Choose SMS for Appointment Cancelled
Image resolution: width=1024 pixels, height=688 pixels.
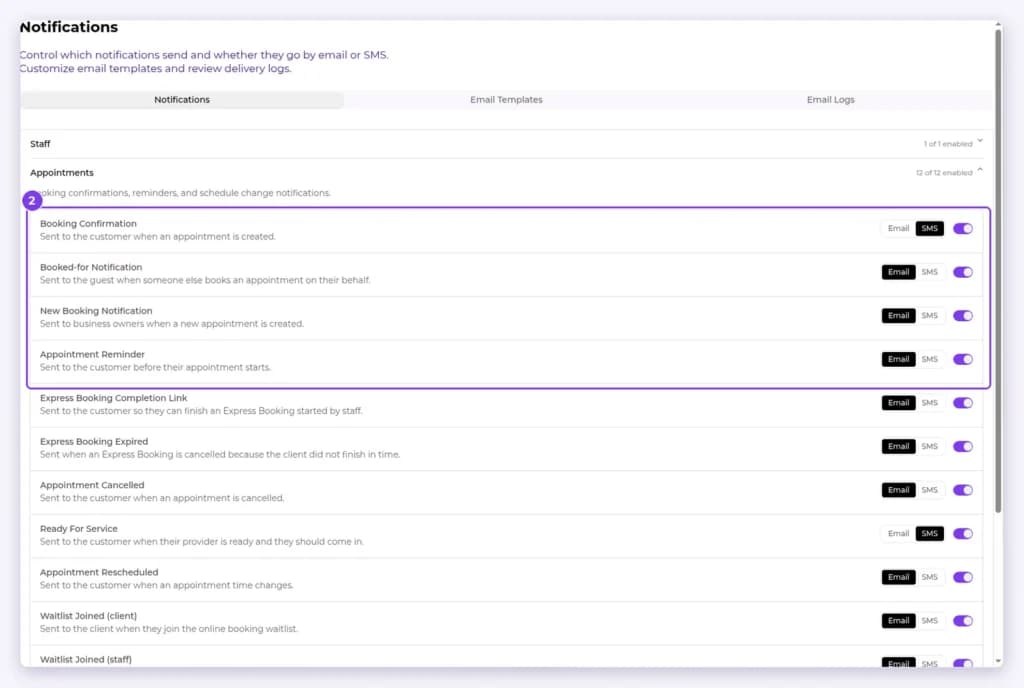pos(929,490)
